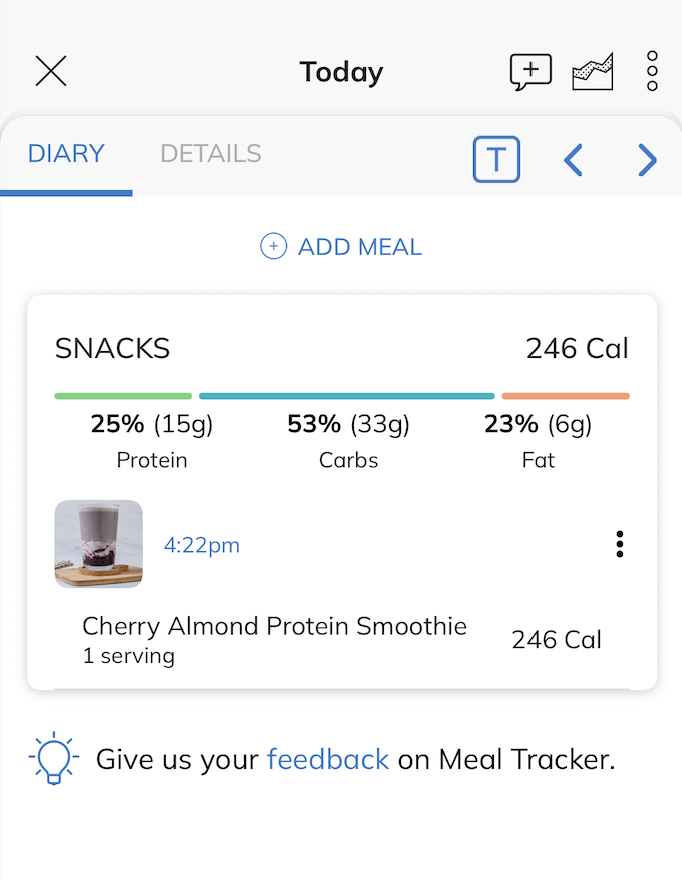Click the plus circle beside Add Meal

pos(273,247)
